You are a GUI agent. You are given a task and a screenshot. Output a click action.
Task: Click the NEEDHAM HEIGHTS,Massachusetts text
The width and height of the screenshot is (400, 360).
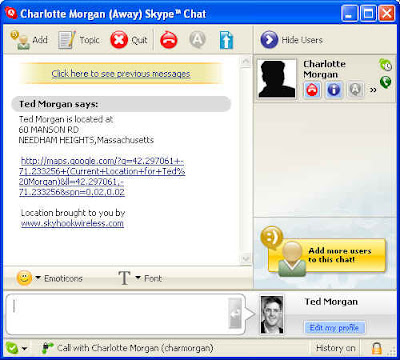(x=86, y=140)
